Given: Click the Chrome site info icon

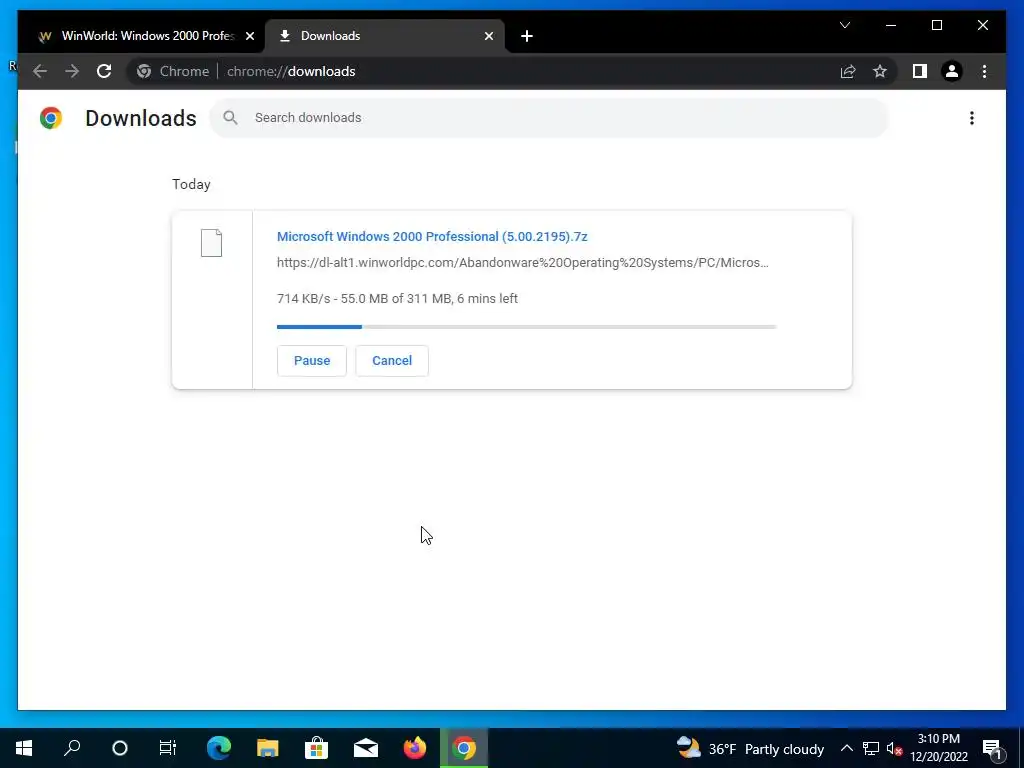Looking at the screenshot, I should click(144, 71).
